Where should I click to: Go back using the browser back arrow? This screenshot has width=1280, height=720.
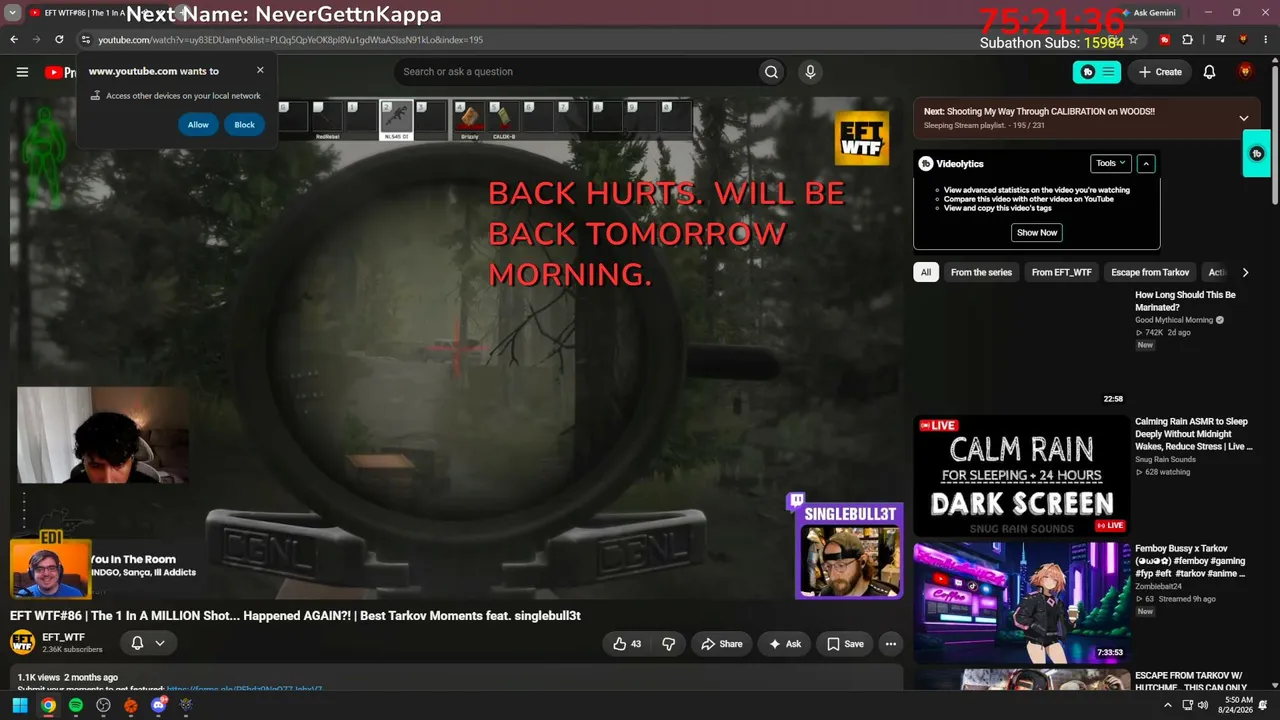14,40
